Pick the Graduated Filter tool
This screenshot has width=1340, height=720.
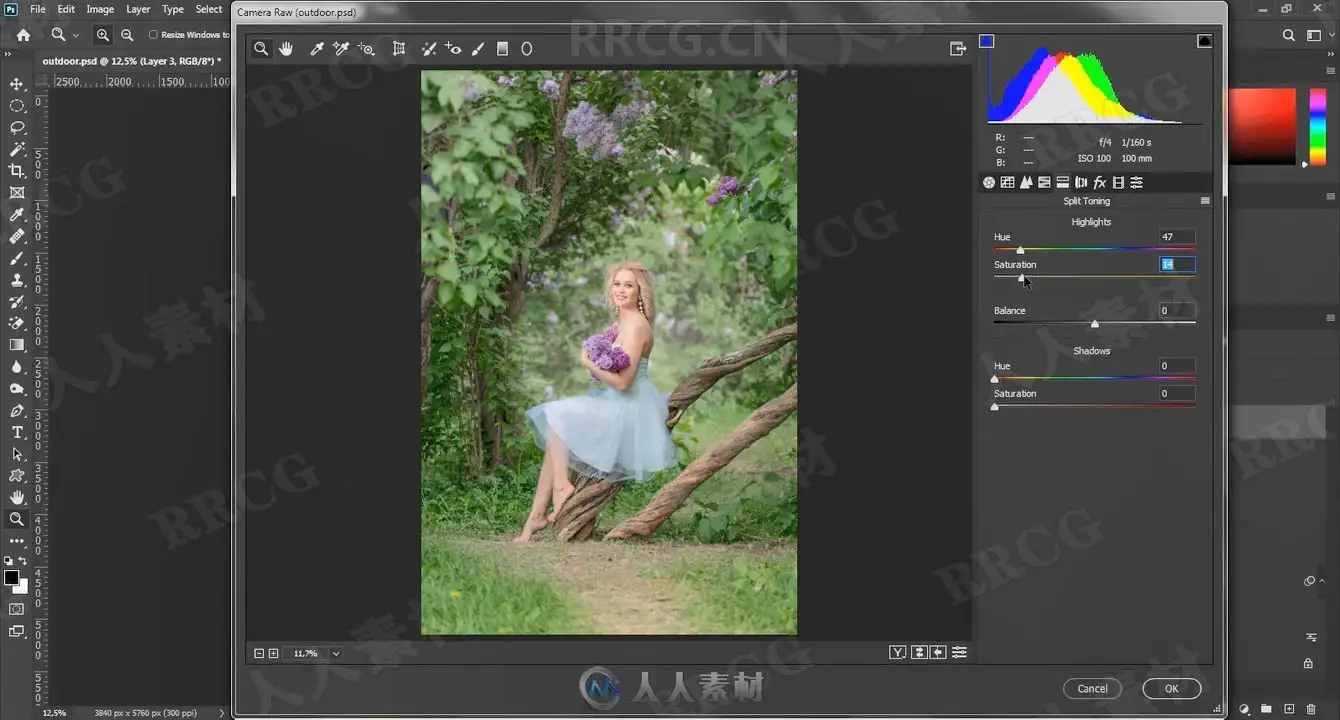pyautogui.click(x=503, y=48)
